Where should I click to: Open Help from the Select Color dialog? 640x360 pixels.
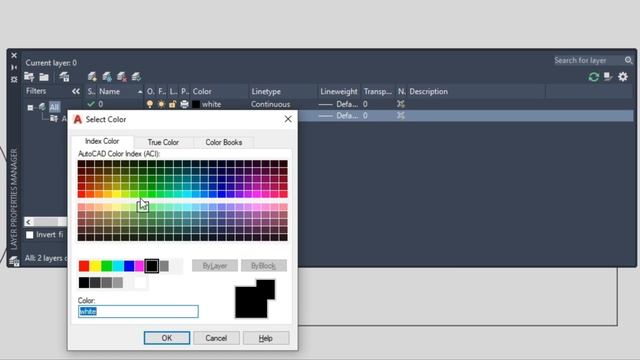point(266,338)
